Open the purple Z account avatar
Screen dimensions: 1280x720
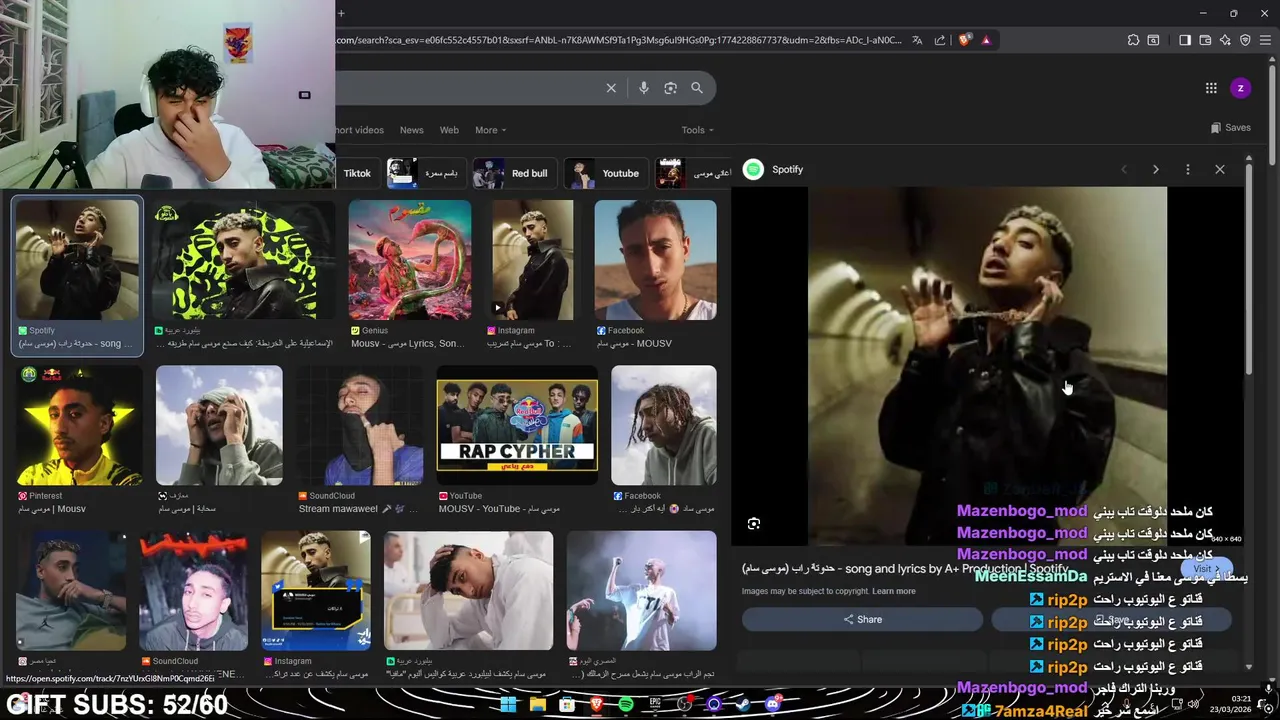point(1240,88)
